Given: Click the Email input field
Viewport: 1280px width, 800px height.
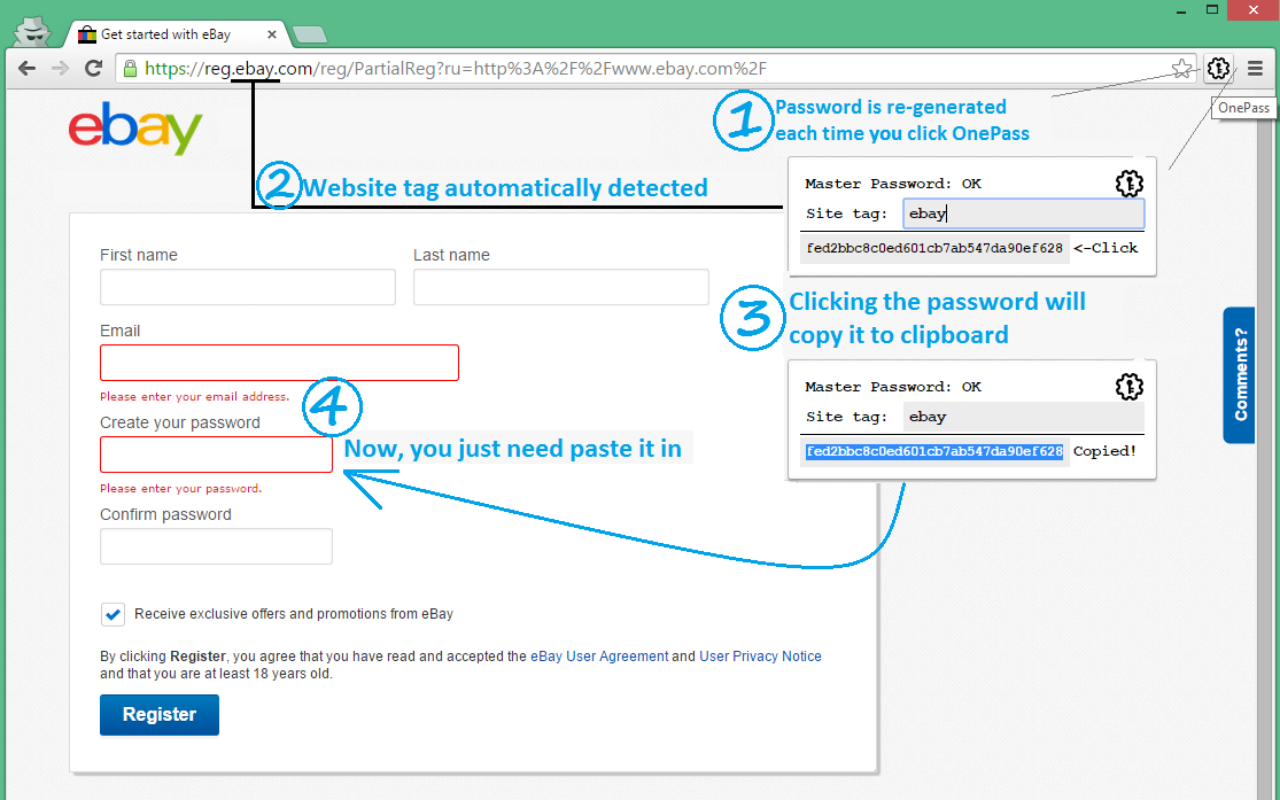Looking at the screenshot, I should pos(279,362).
